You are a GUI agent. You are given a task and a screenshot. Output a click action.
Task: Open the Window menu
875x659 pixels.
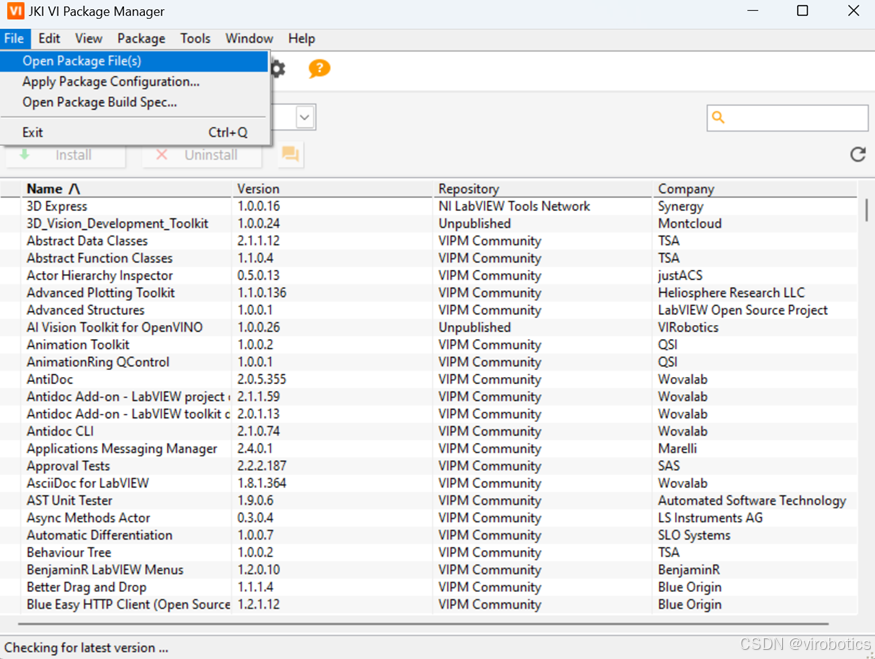pos(249,39)
